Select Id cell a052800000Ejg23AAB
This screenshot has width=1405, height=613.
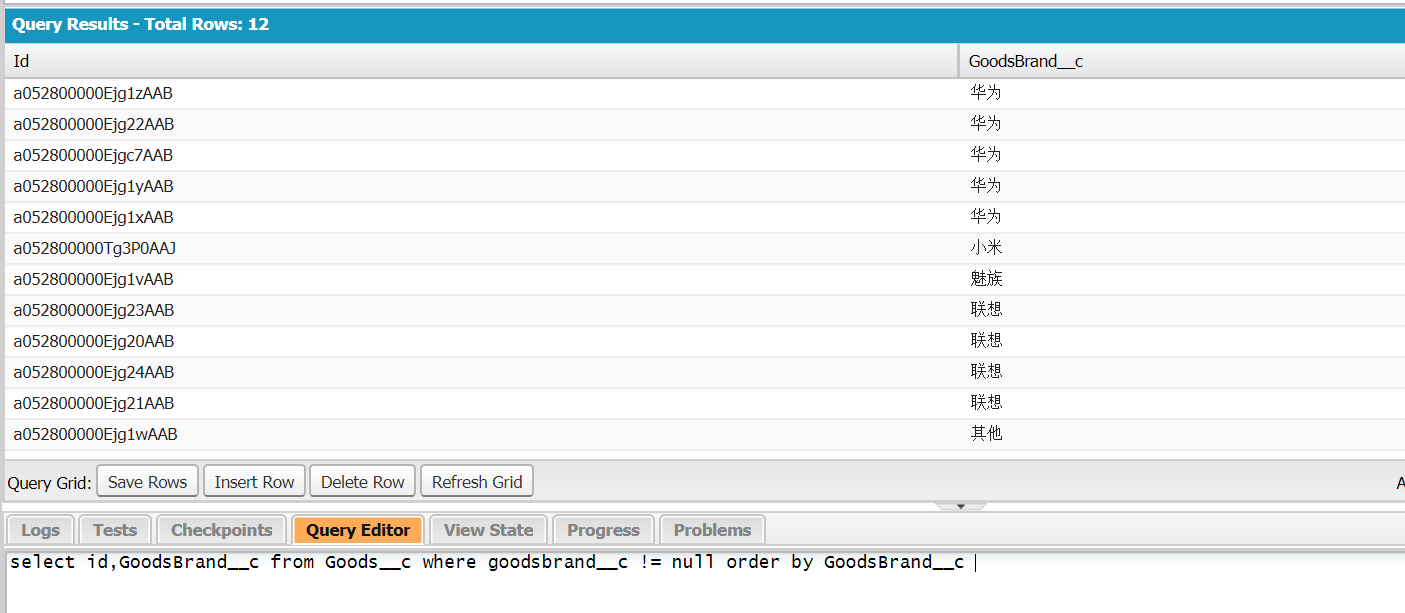click(x=481, y=310)
